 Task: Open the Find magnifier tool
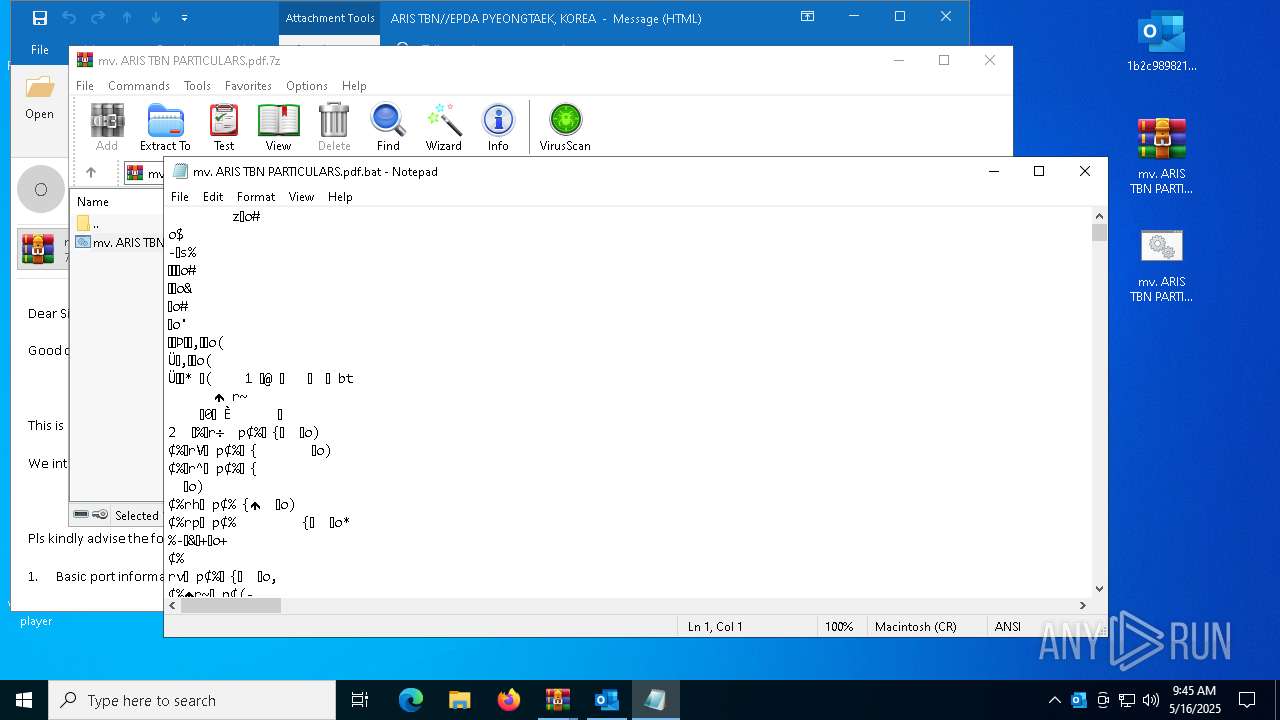[x=388, y=127]
